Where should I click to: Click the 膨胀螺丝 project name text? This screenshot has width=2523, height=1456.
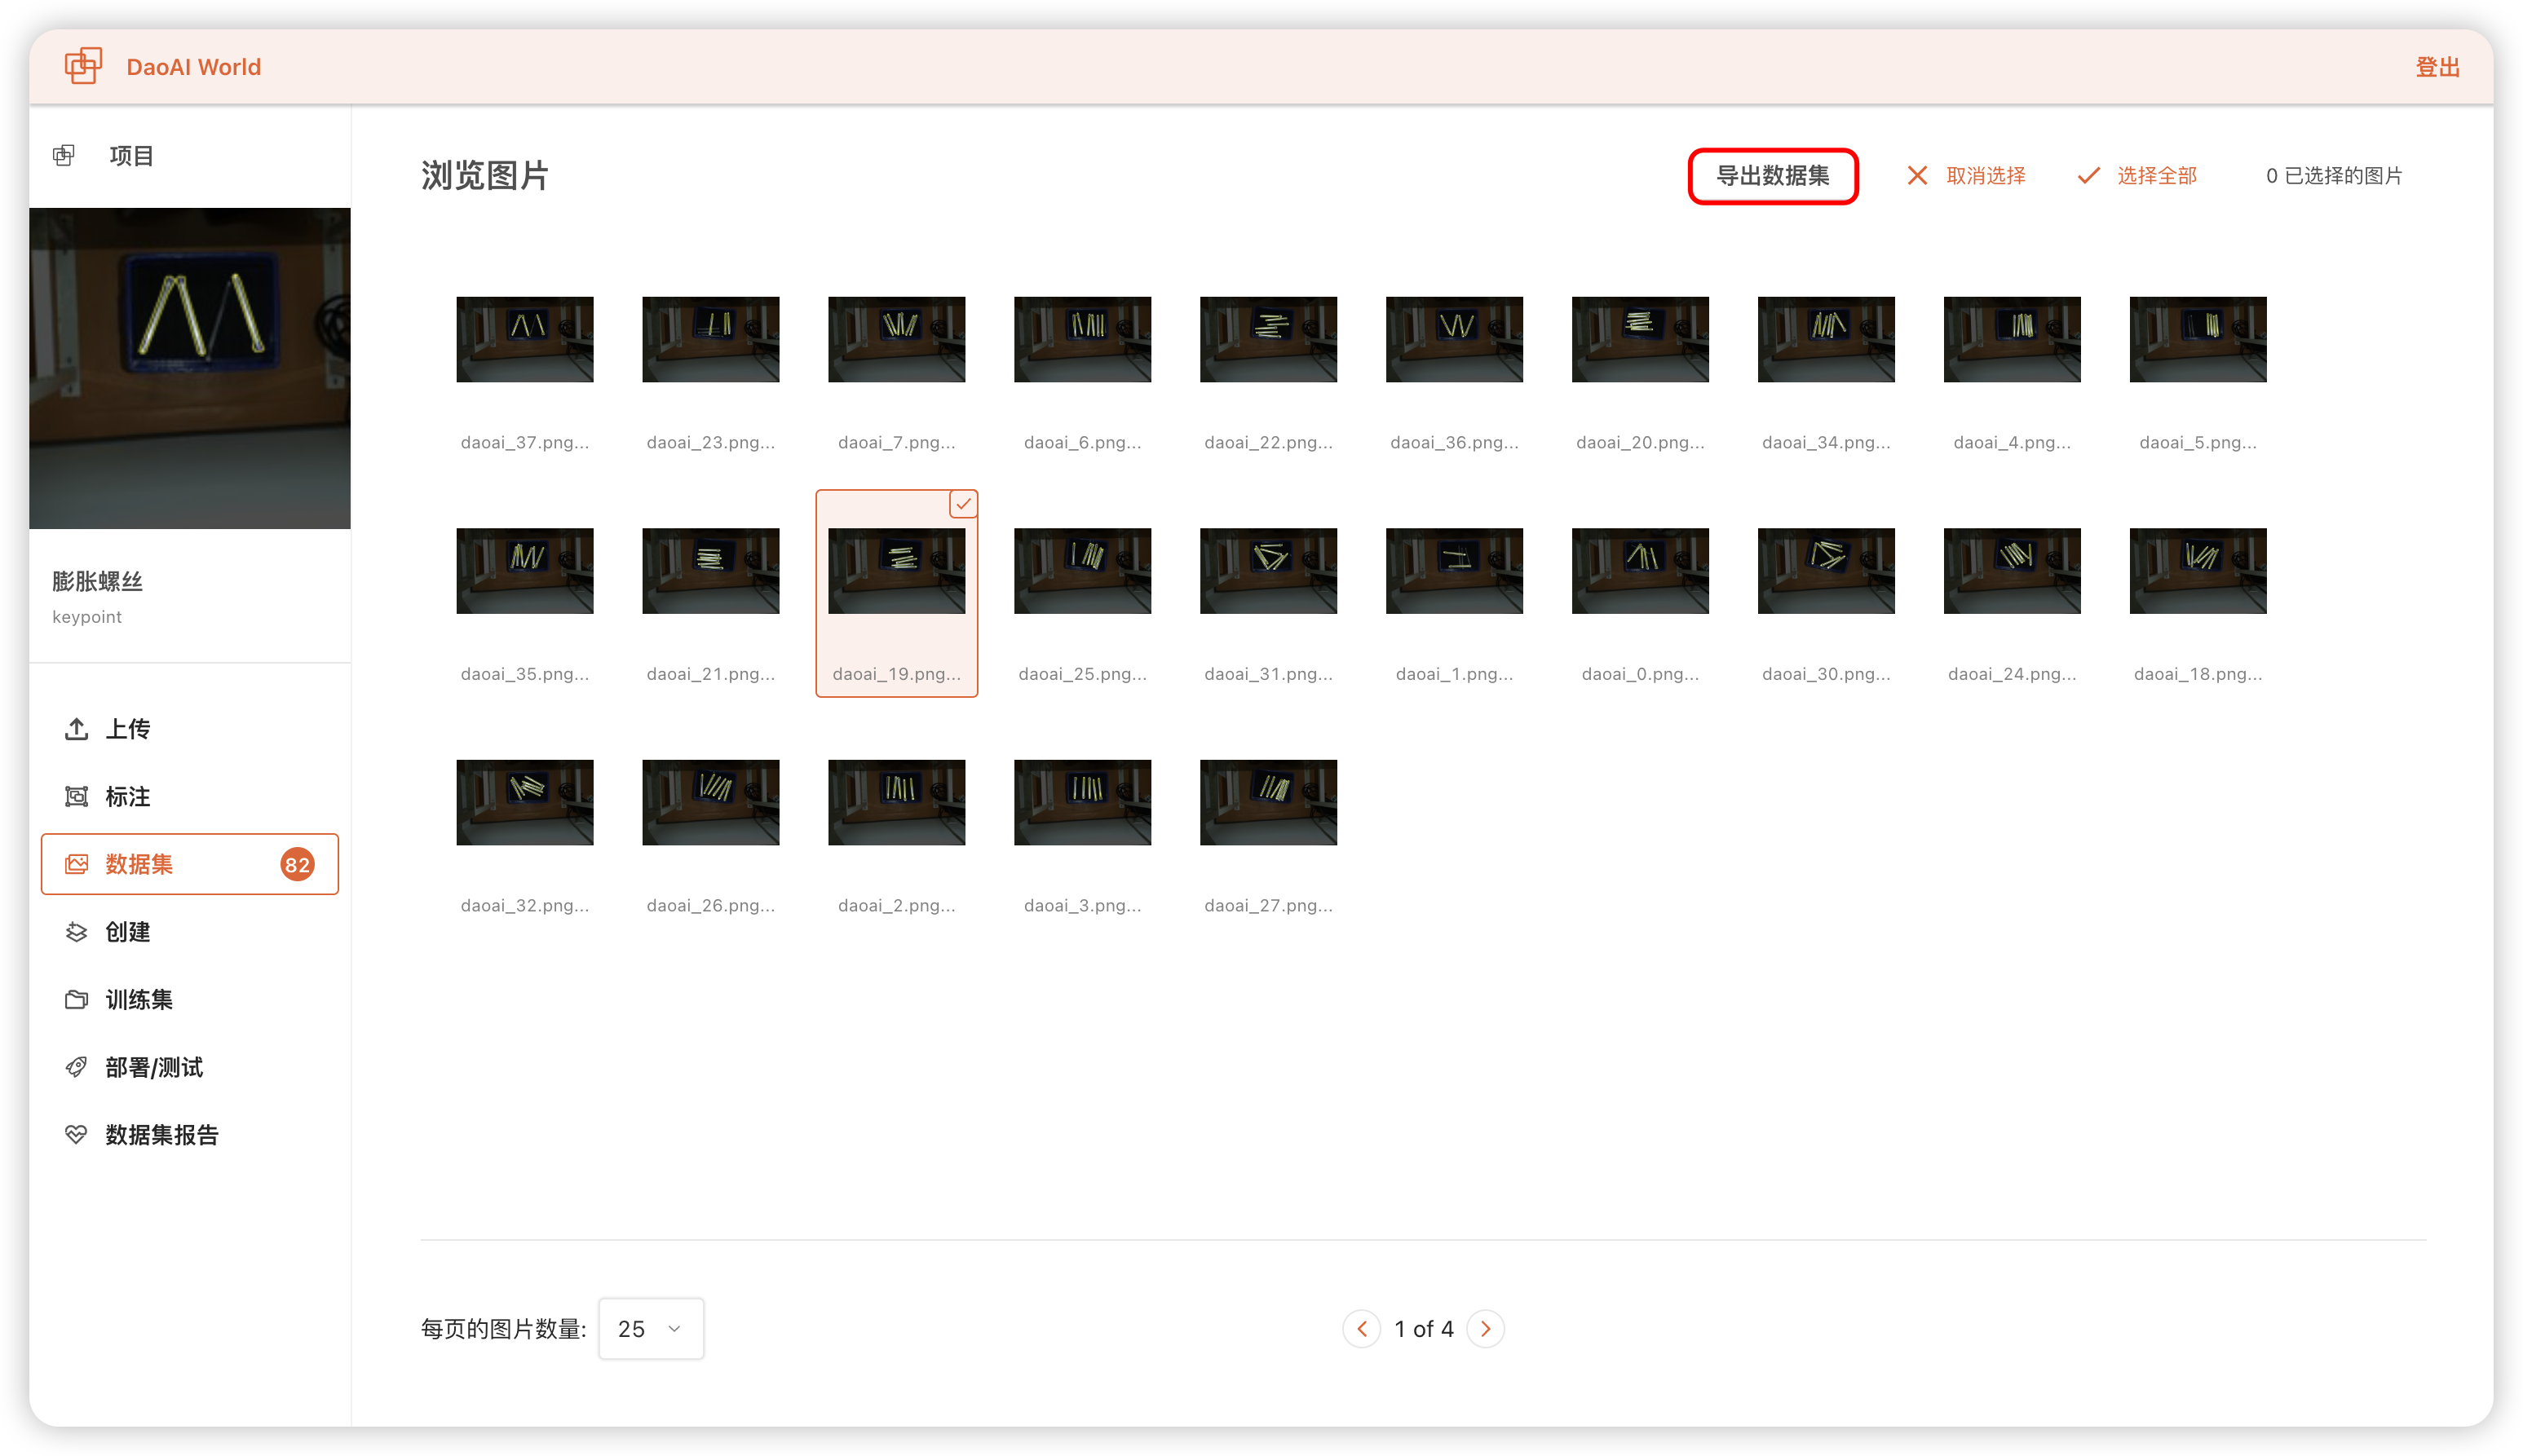[x=98, y=581]
